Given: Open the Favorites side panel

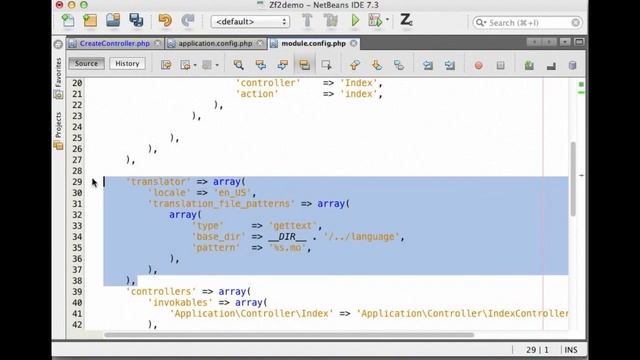Looking at the screenshot, I should 58,78.
